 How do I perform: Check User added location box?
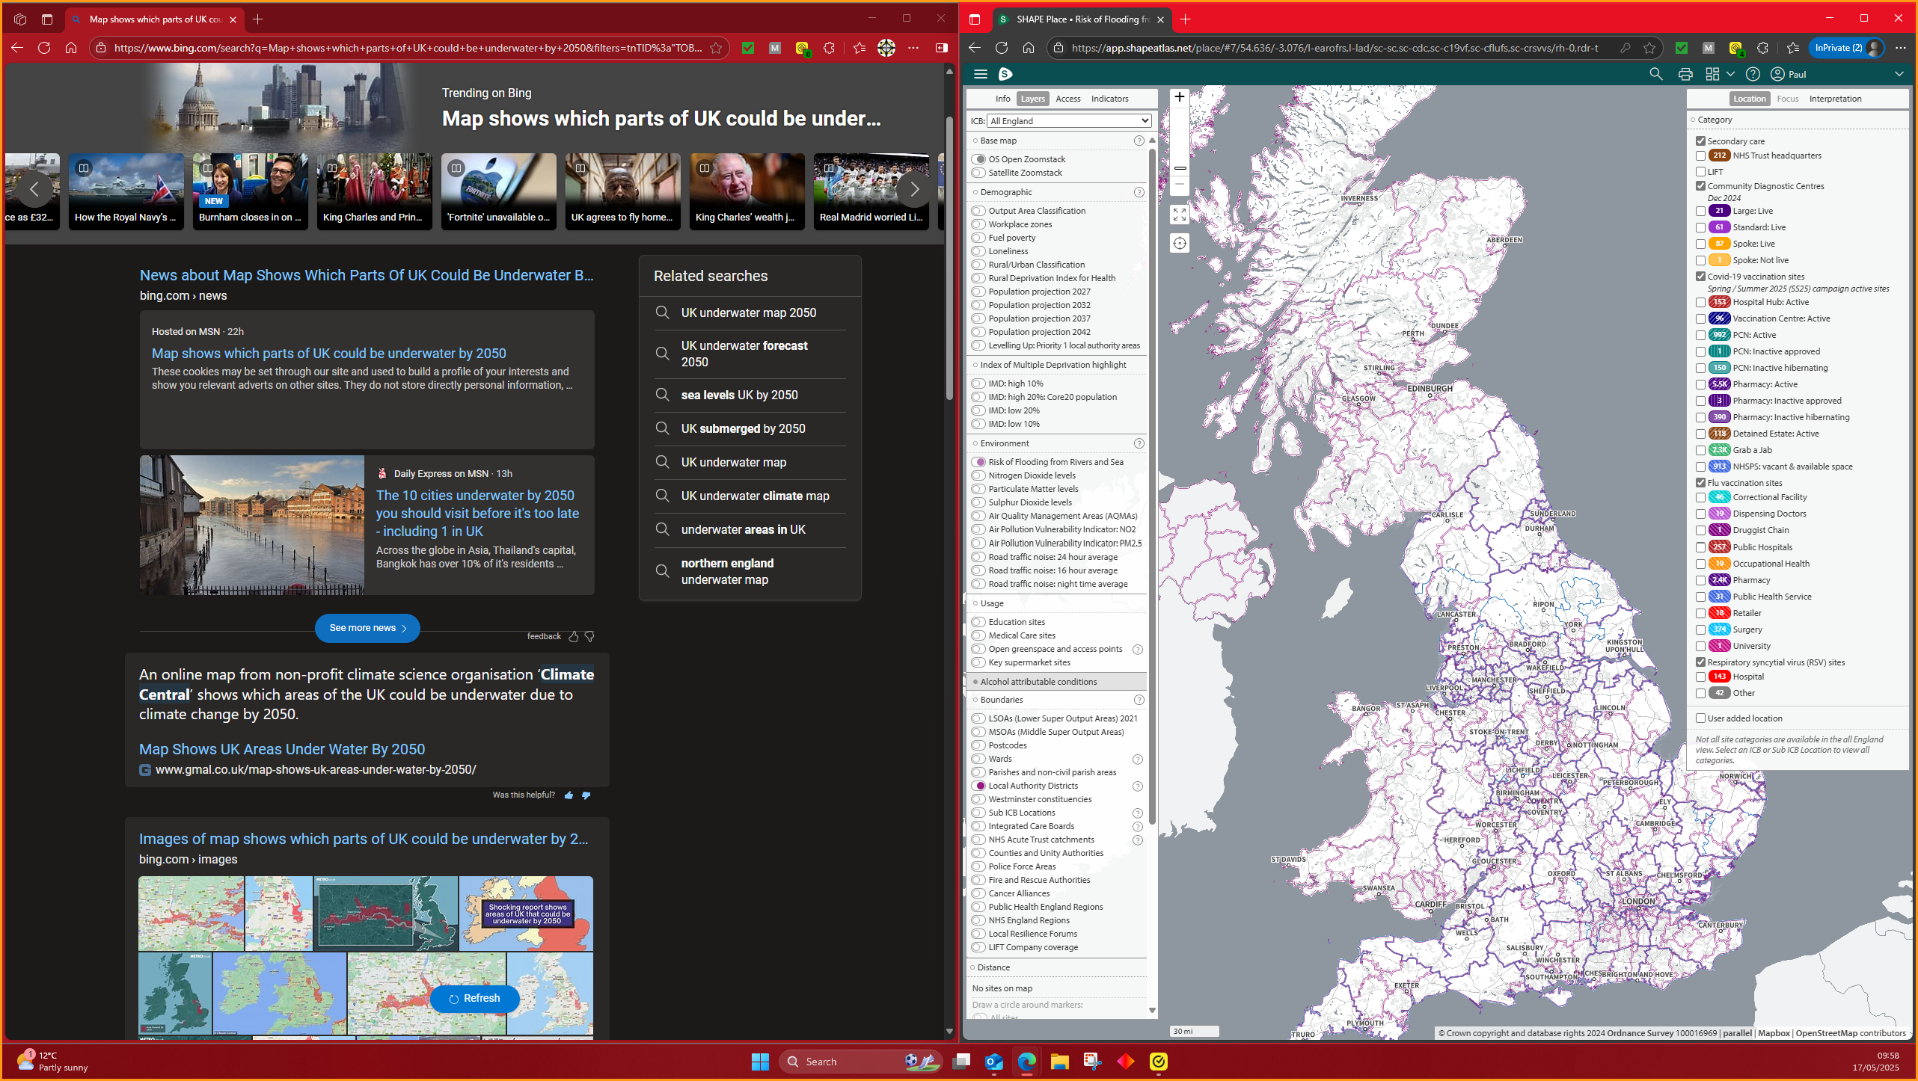click(1701, 718)
